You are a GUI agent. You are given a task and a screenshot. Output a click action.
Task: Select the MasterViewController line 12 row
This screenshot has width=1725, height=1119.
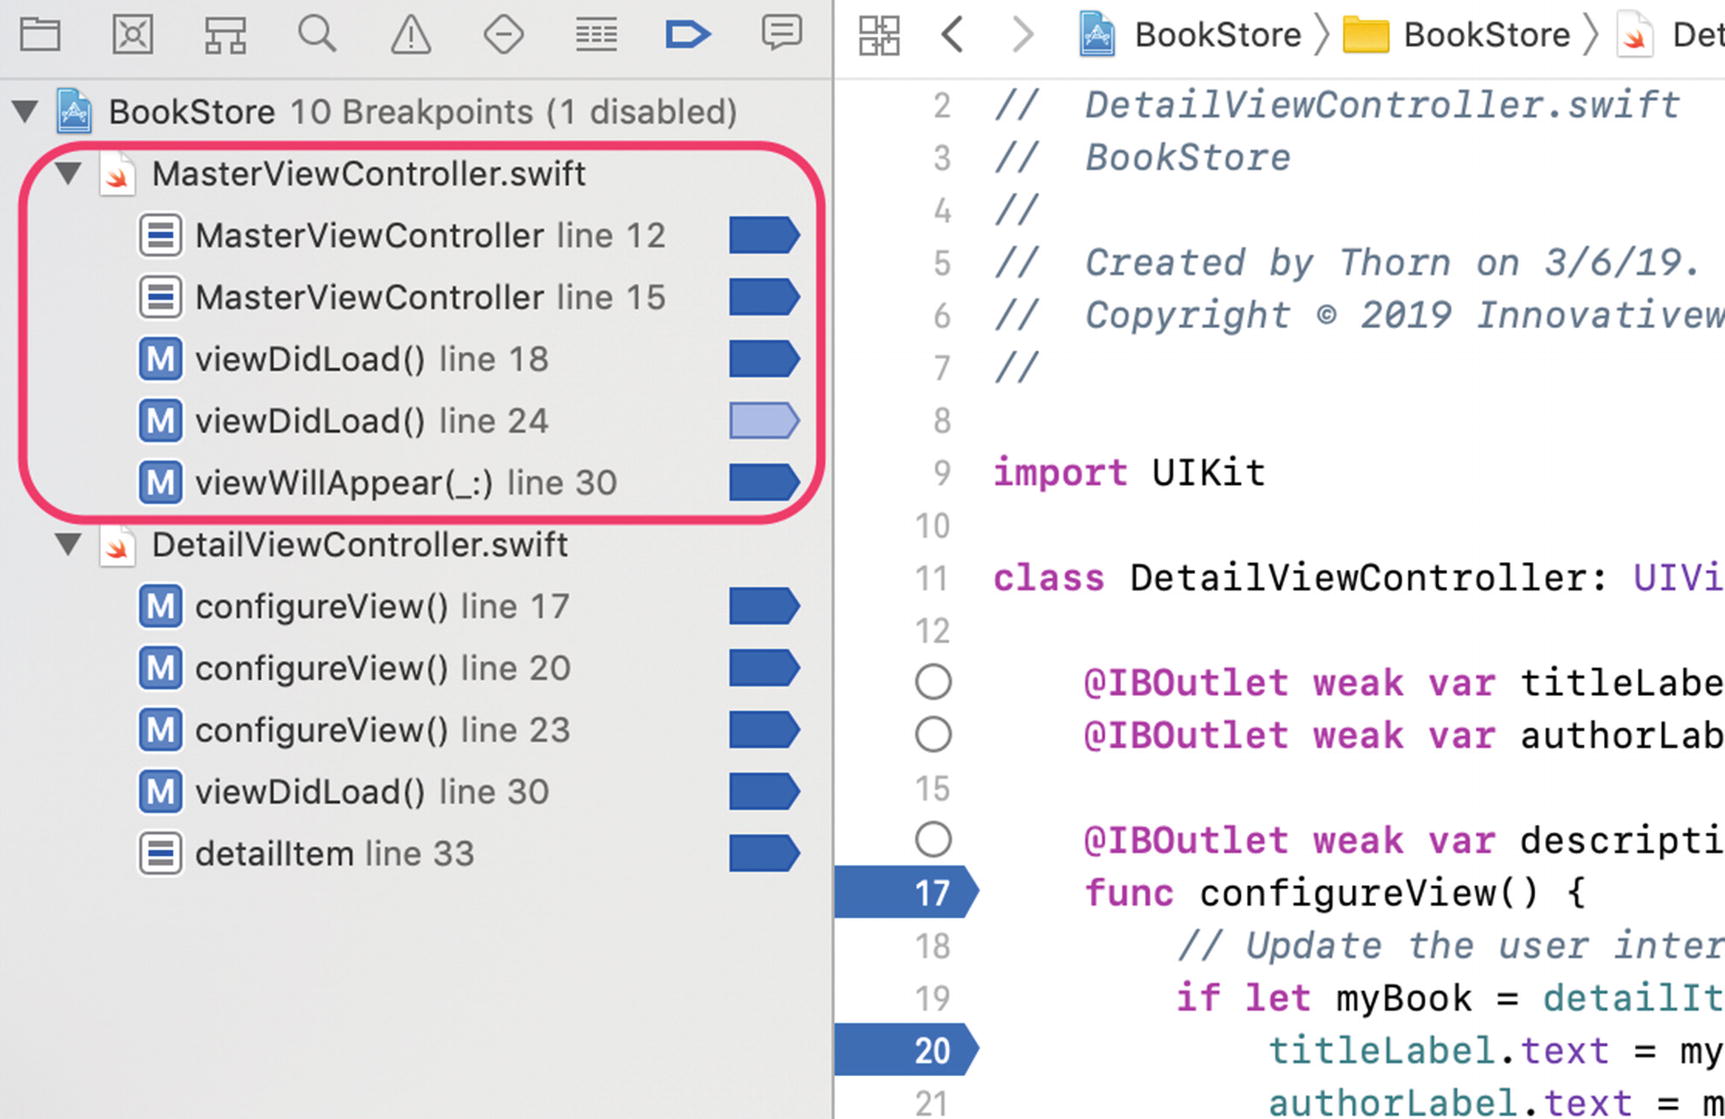tap(416, 235)
